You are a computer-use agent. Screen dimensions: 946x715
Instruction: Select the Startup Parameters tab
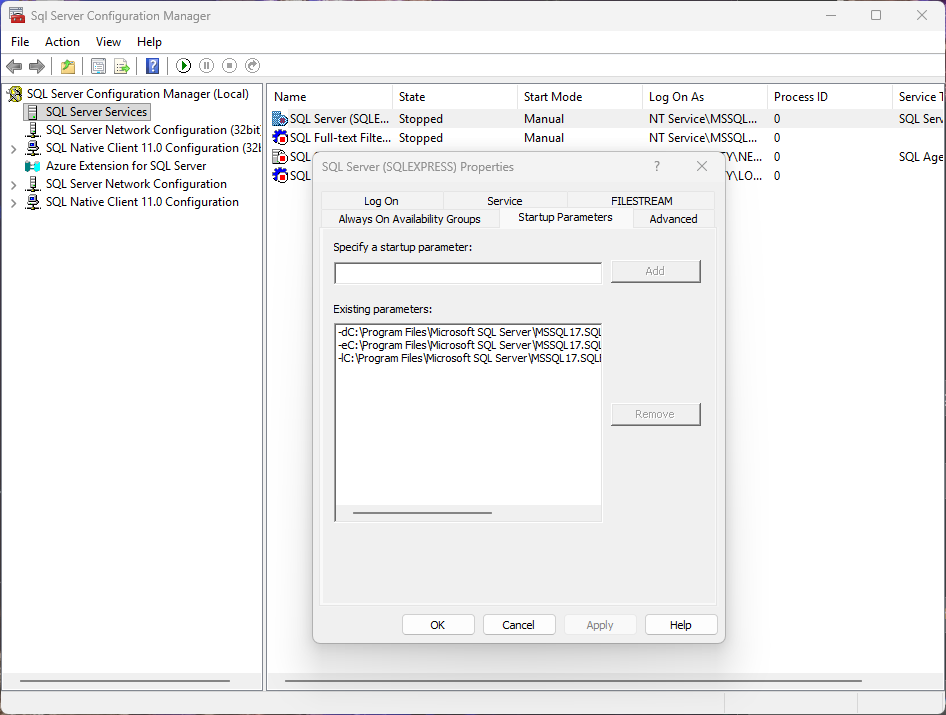pyautogui.click(x=565, y=218)
